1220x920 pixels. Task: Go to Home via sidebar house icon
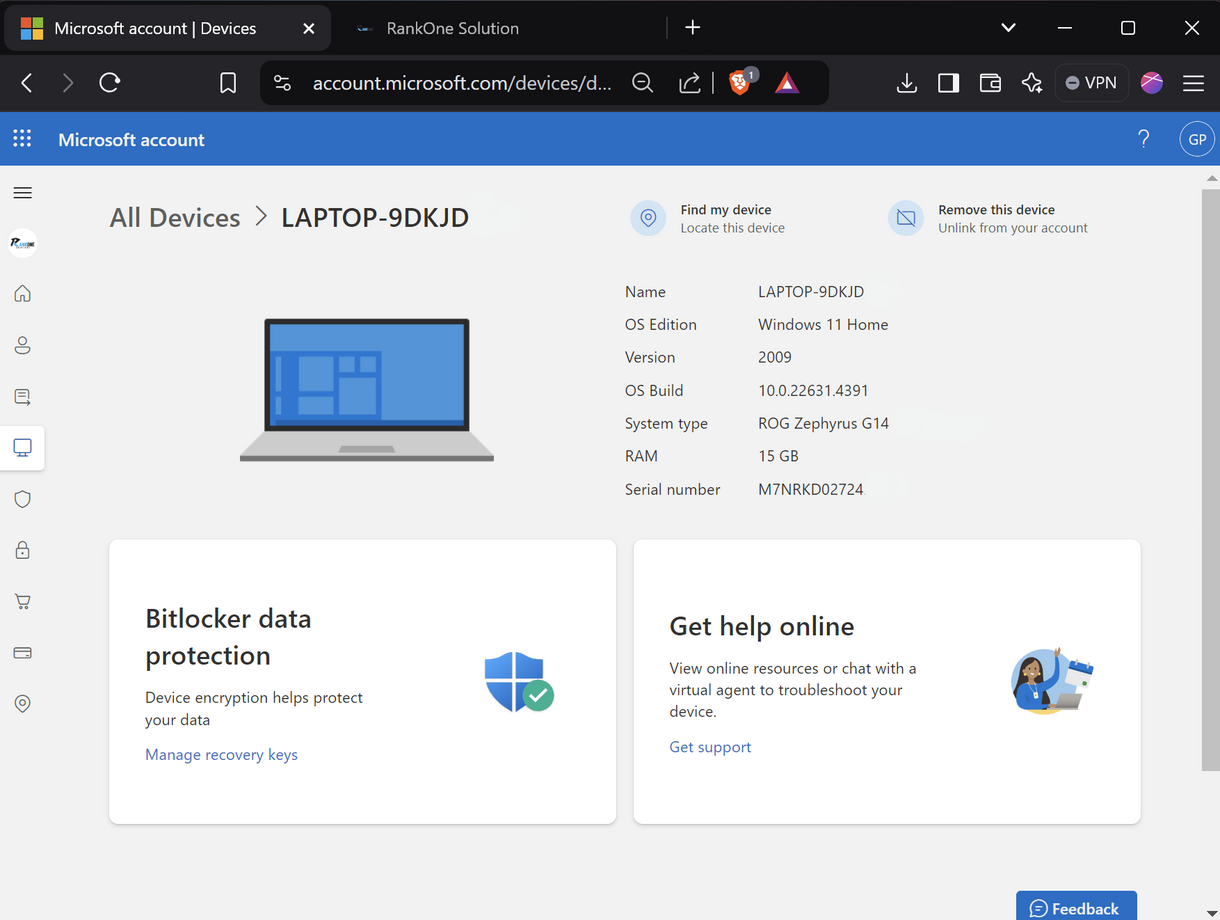22,293
